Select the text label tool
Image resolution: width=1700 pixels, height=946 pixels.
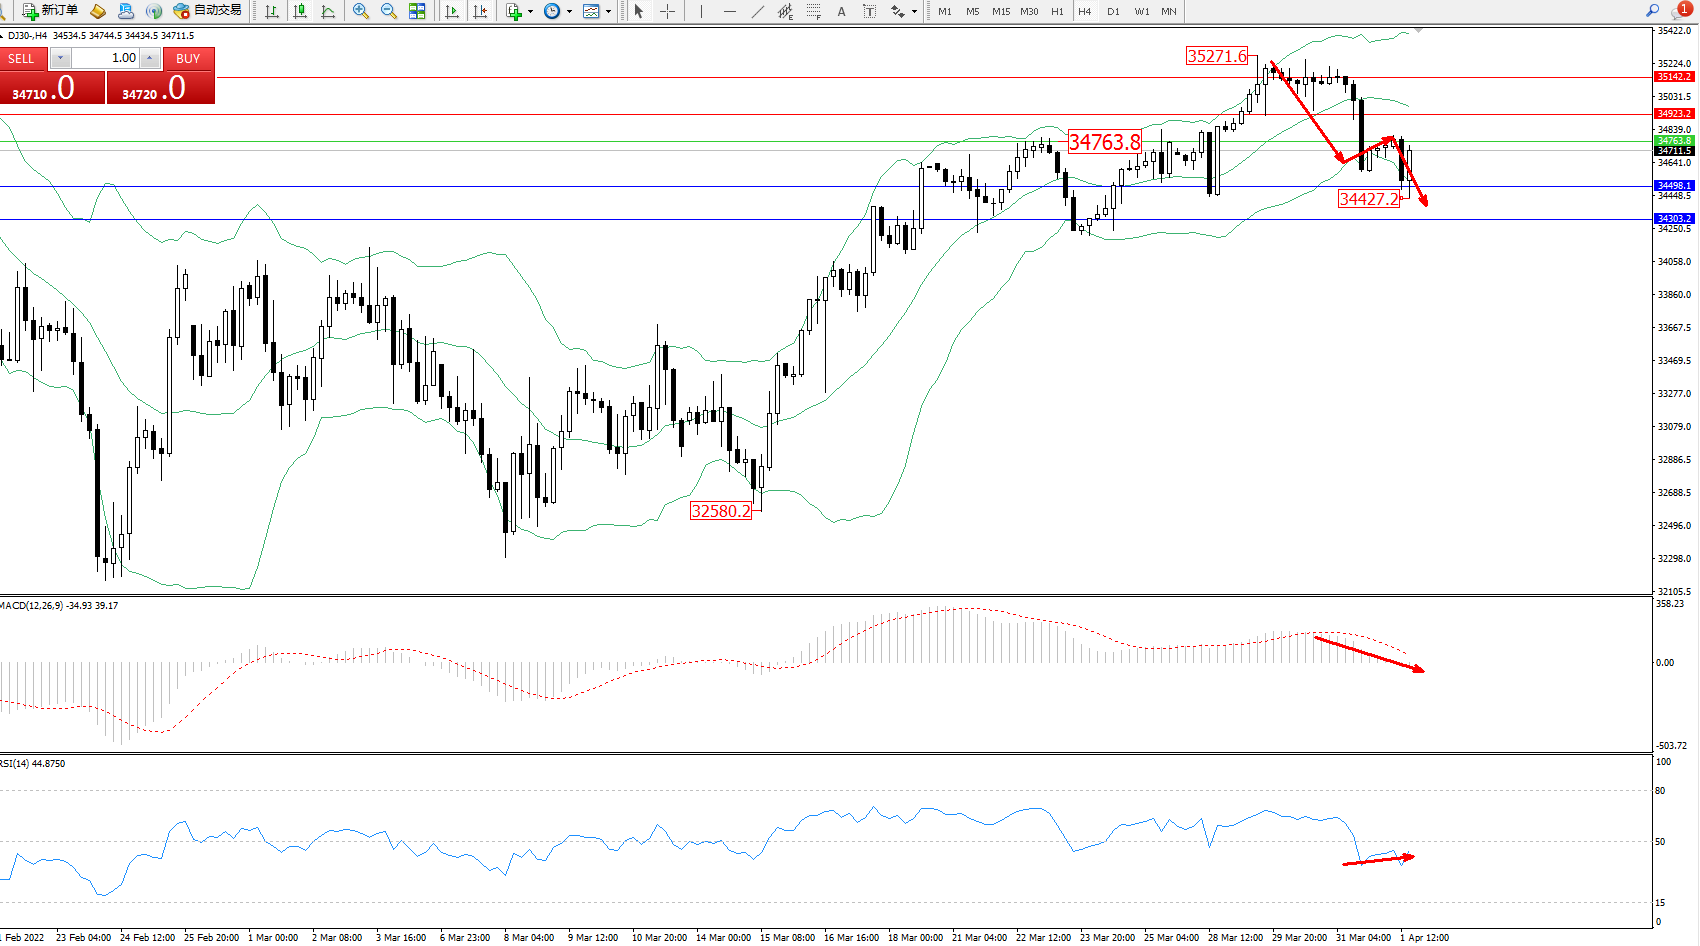841,11
